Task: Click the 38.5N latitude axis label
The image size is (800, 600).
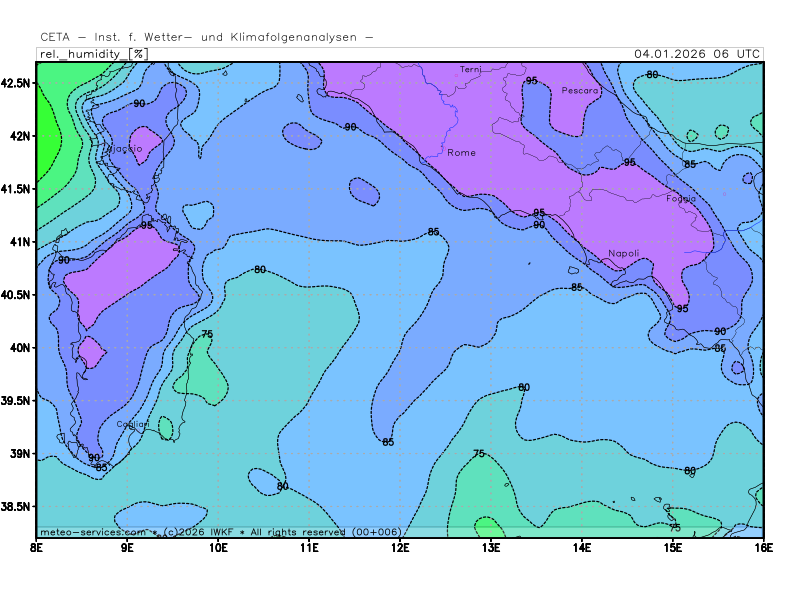Action: [17, 507]
